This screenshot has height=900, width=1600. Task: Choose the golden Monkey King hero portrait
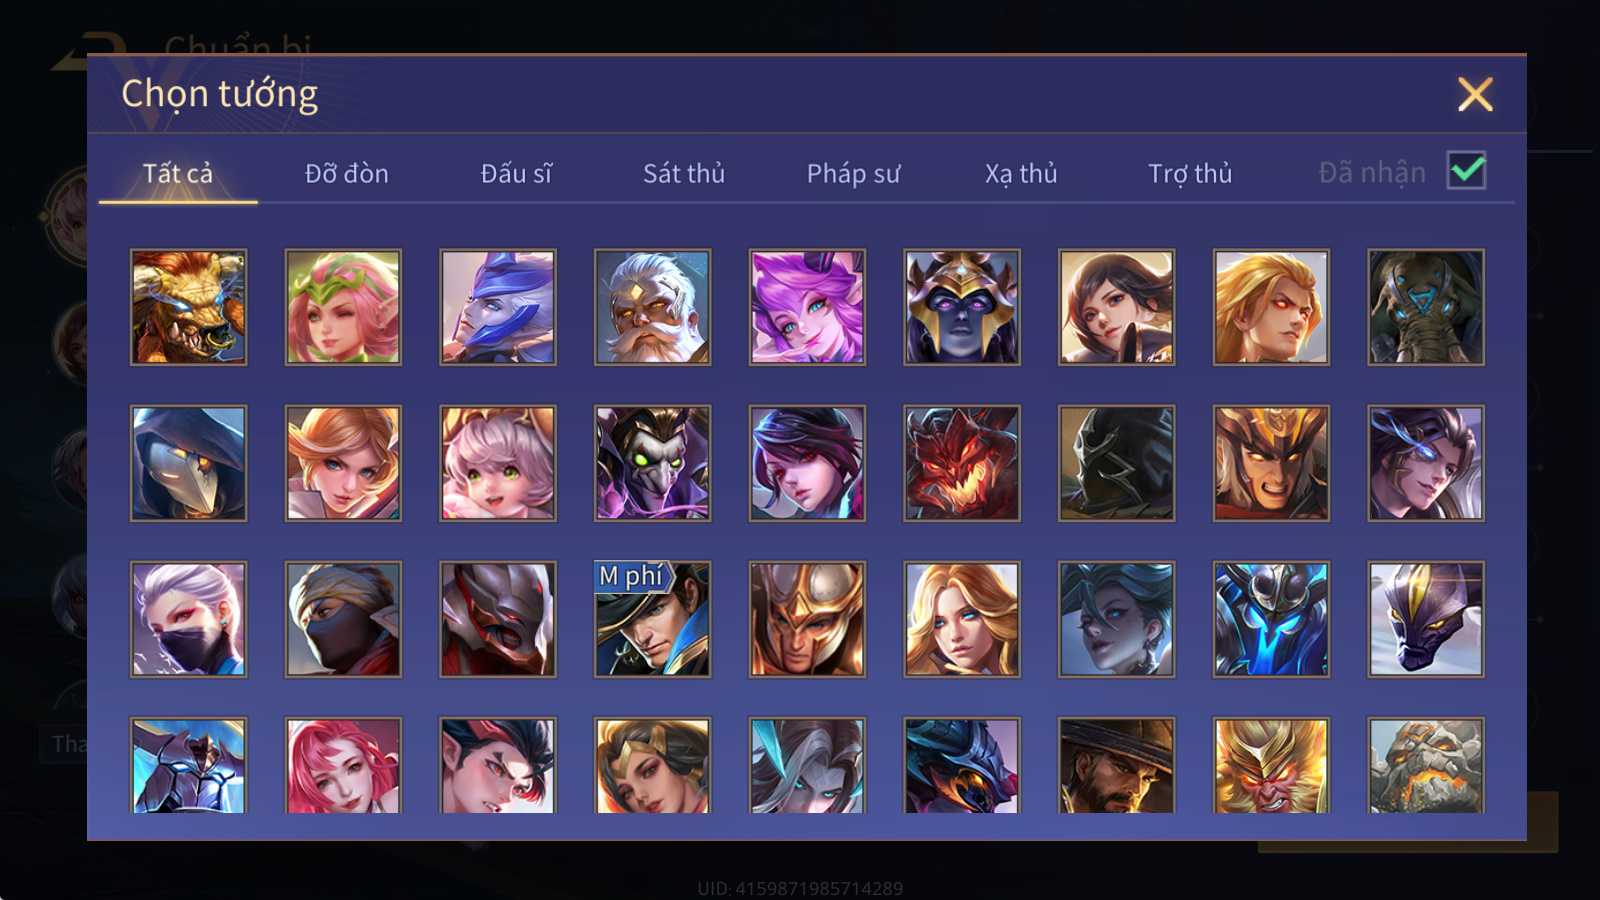point(1271,765)
